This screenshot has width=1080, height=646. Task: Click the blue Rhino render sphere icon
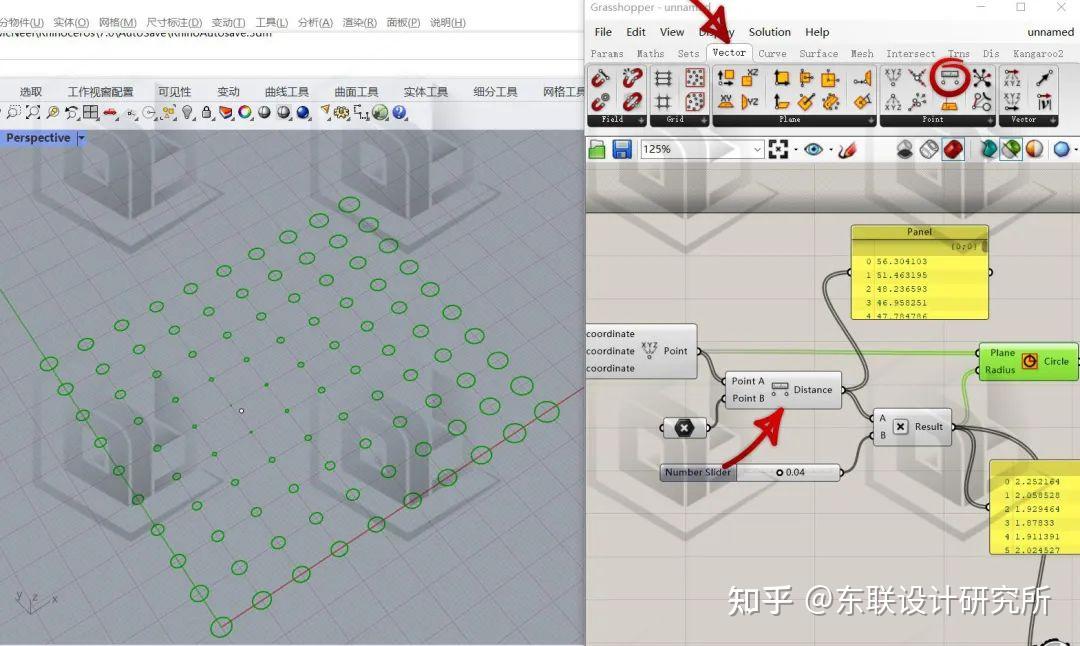tap(303, 112)
